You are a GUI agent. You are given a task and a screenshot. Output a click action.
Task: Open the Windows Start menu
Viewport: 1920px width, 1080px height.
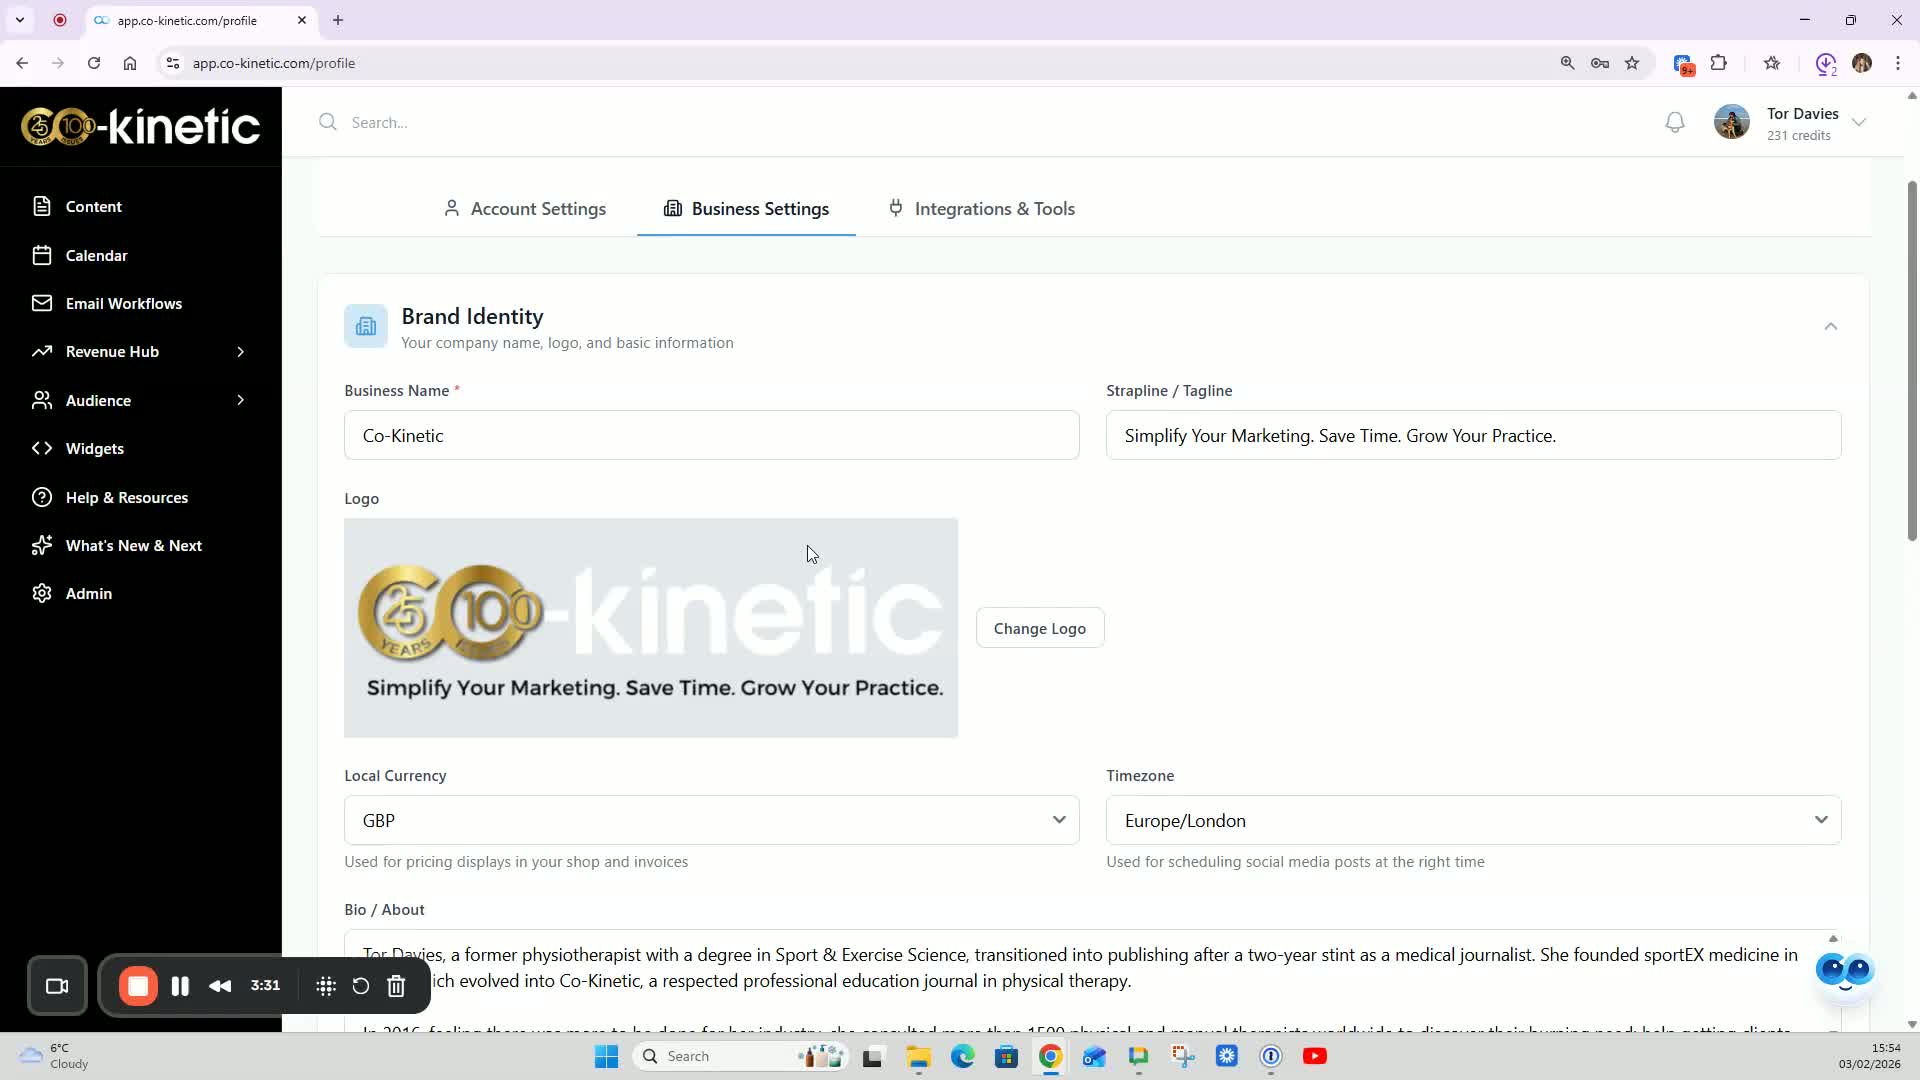pos(606,1057)
